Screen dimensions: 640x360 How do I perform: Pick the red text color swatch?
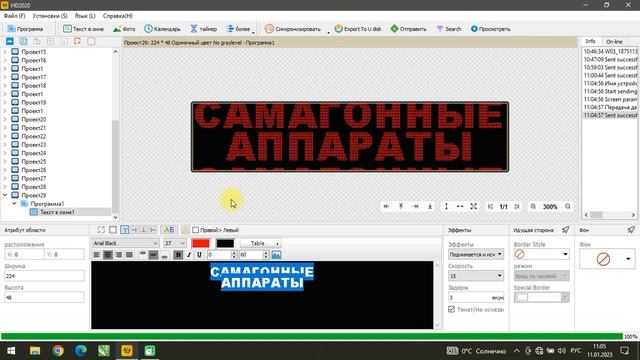(x=201, y=243)
